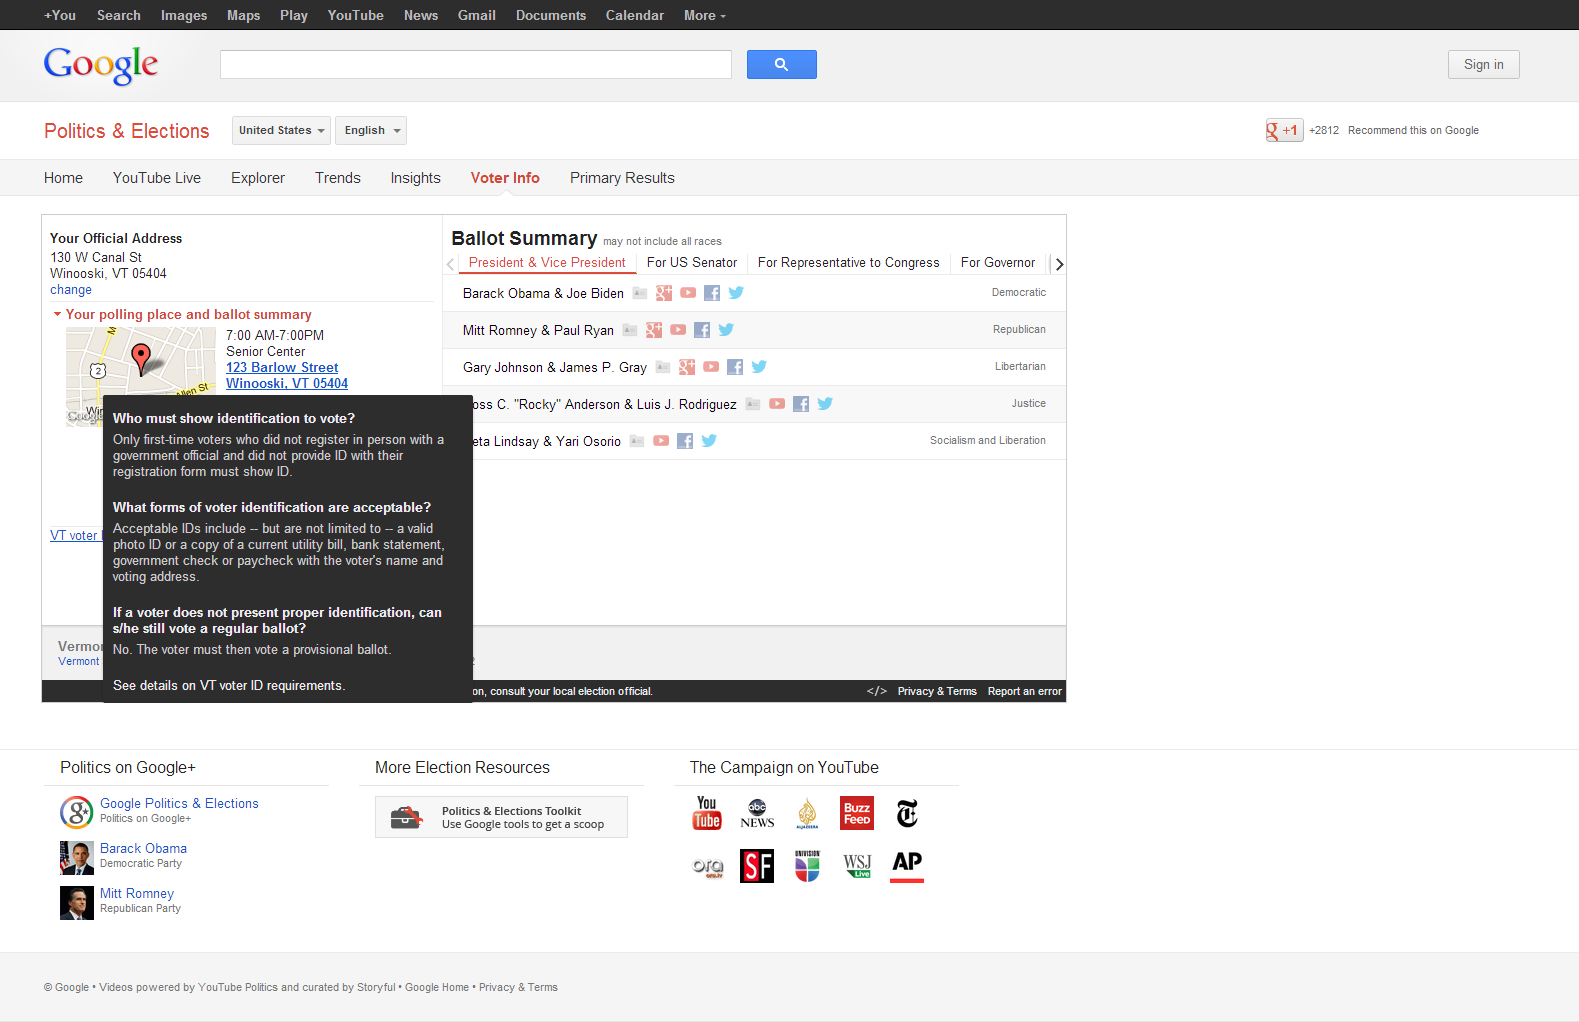The width and height of the screenshot is (1579, 1022).
Task: Open Mitt Romney & Paul Ryan's Twitter feed
Action: point(726,330)
